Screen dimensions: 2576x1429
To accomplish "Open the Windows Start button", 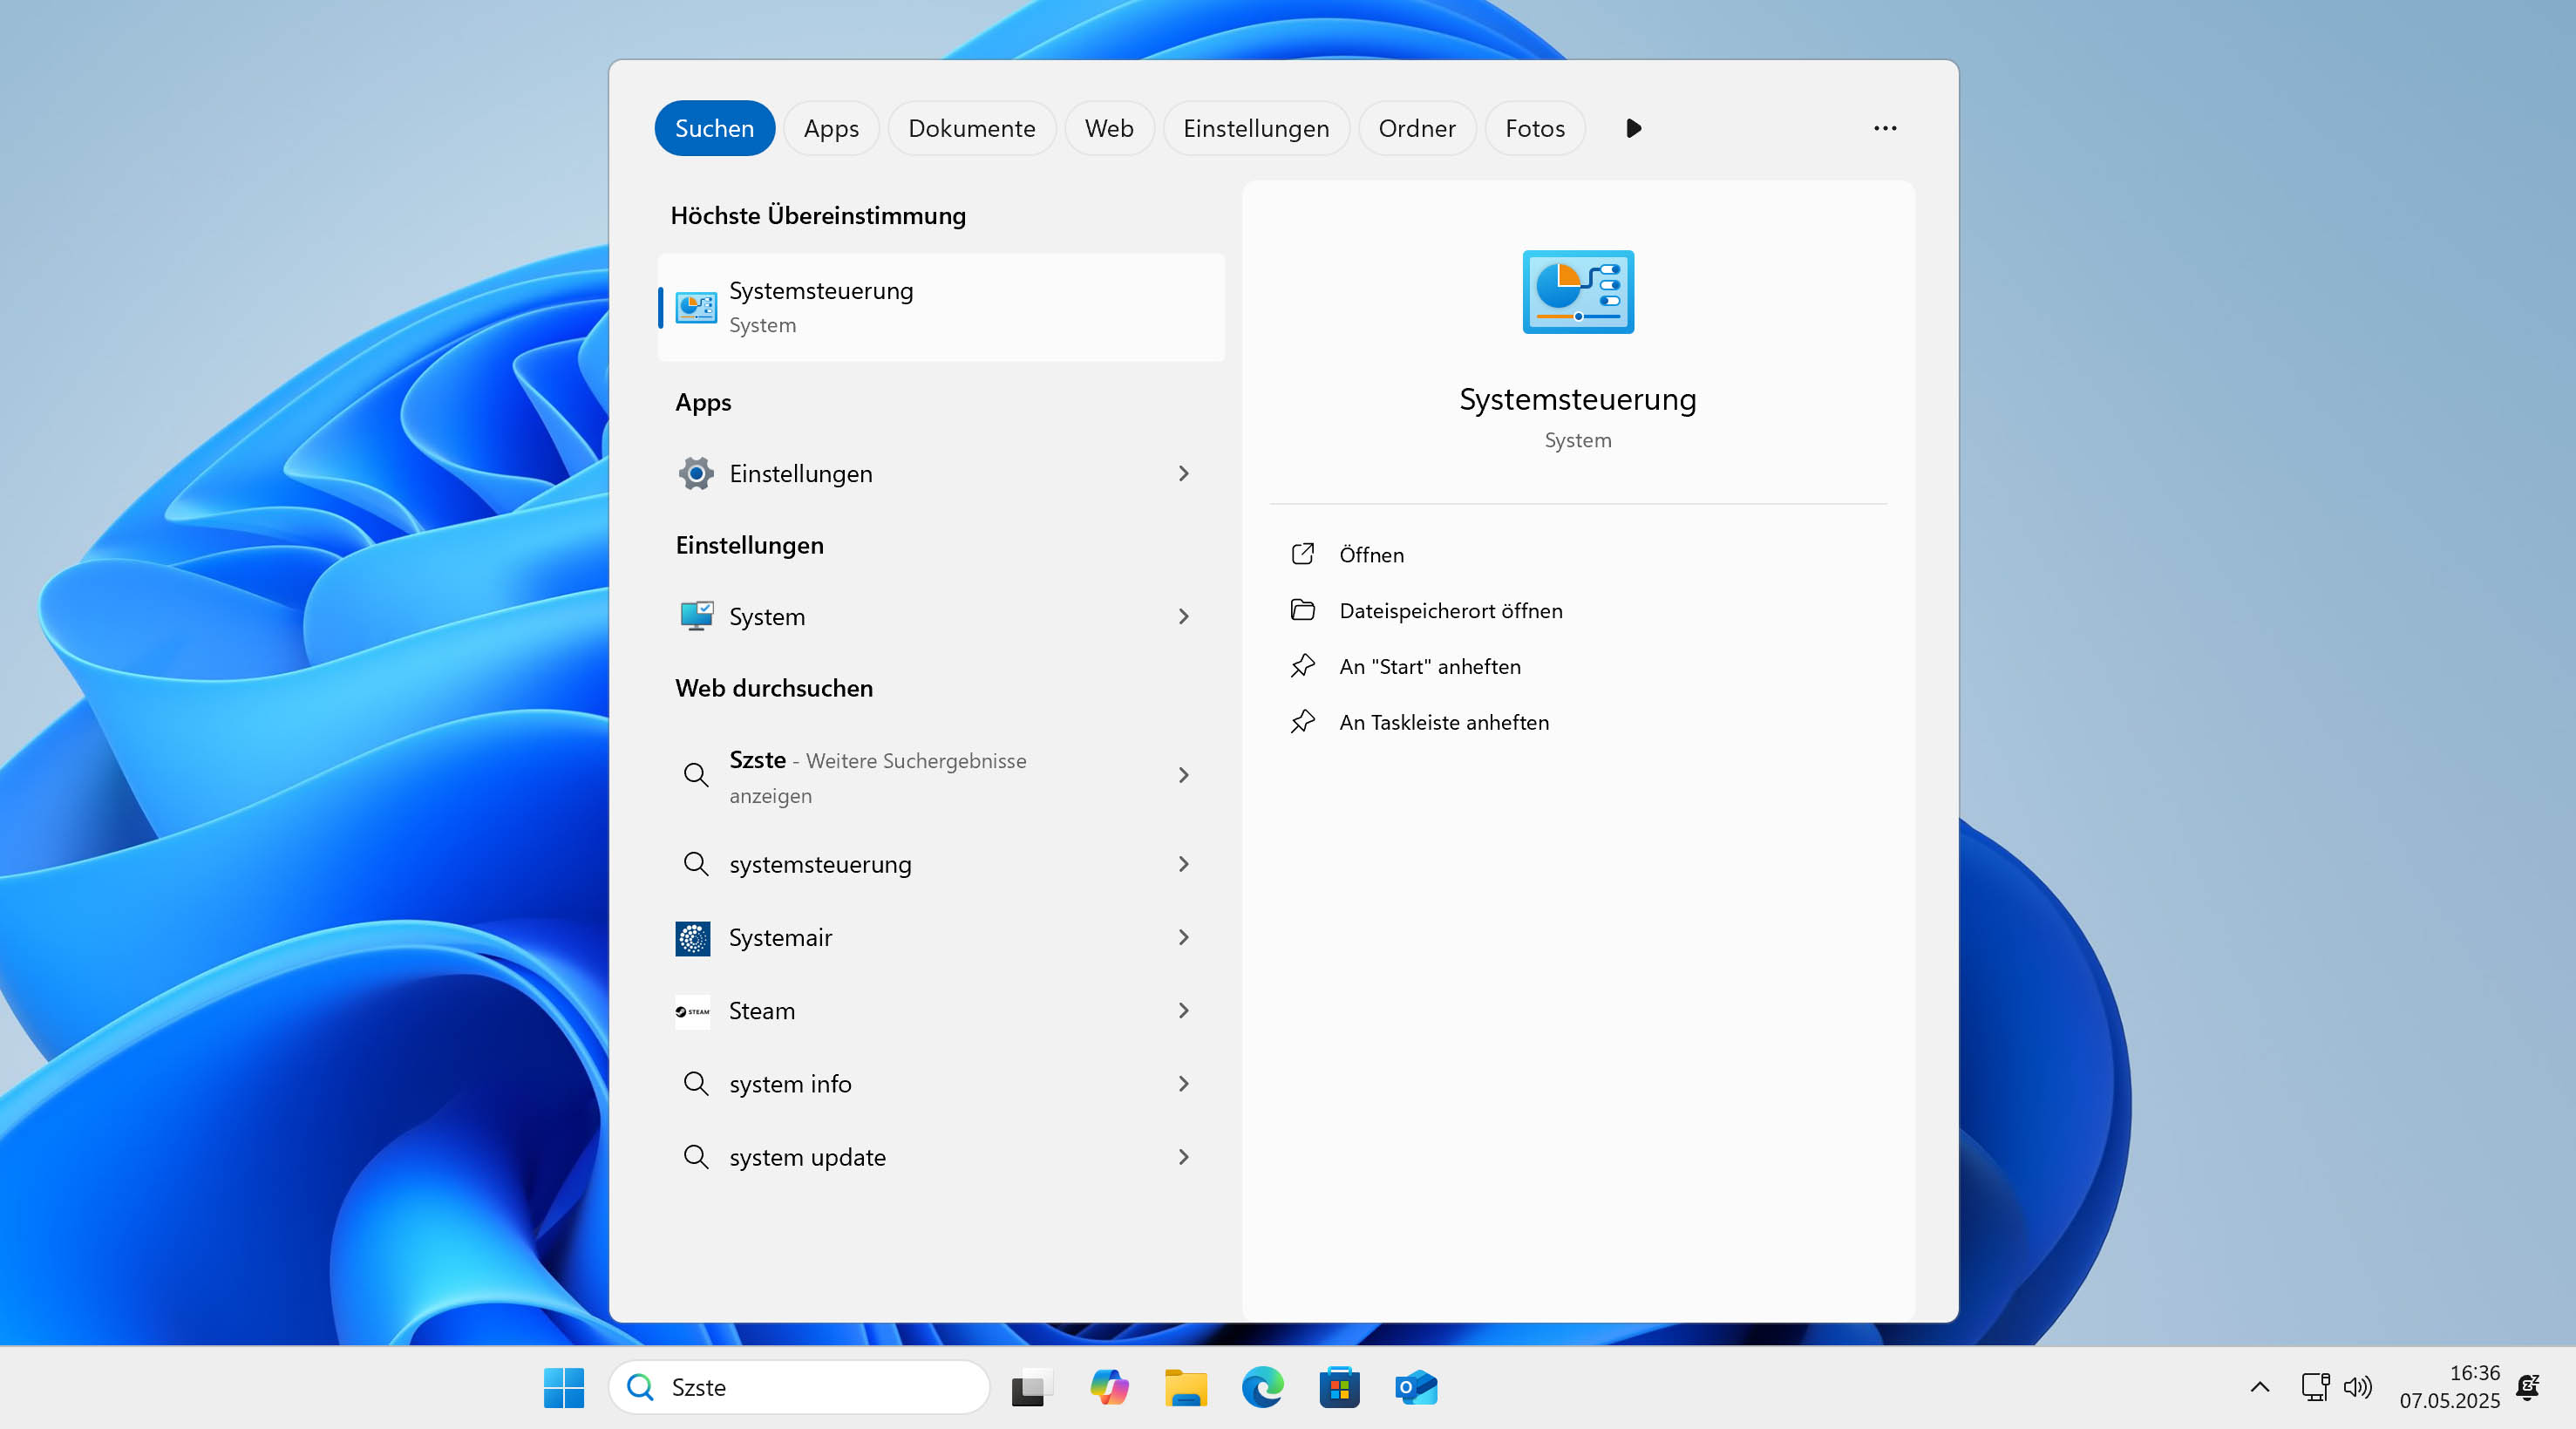I will pyautogui.click(x=564, y=1387).
